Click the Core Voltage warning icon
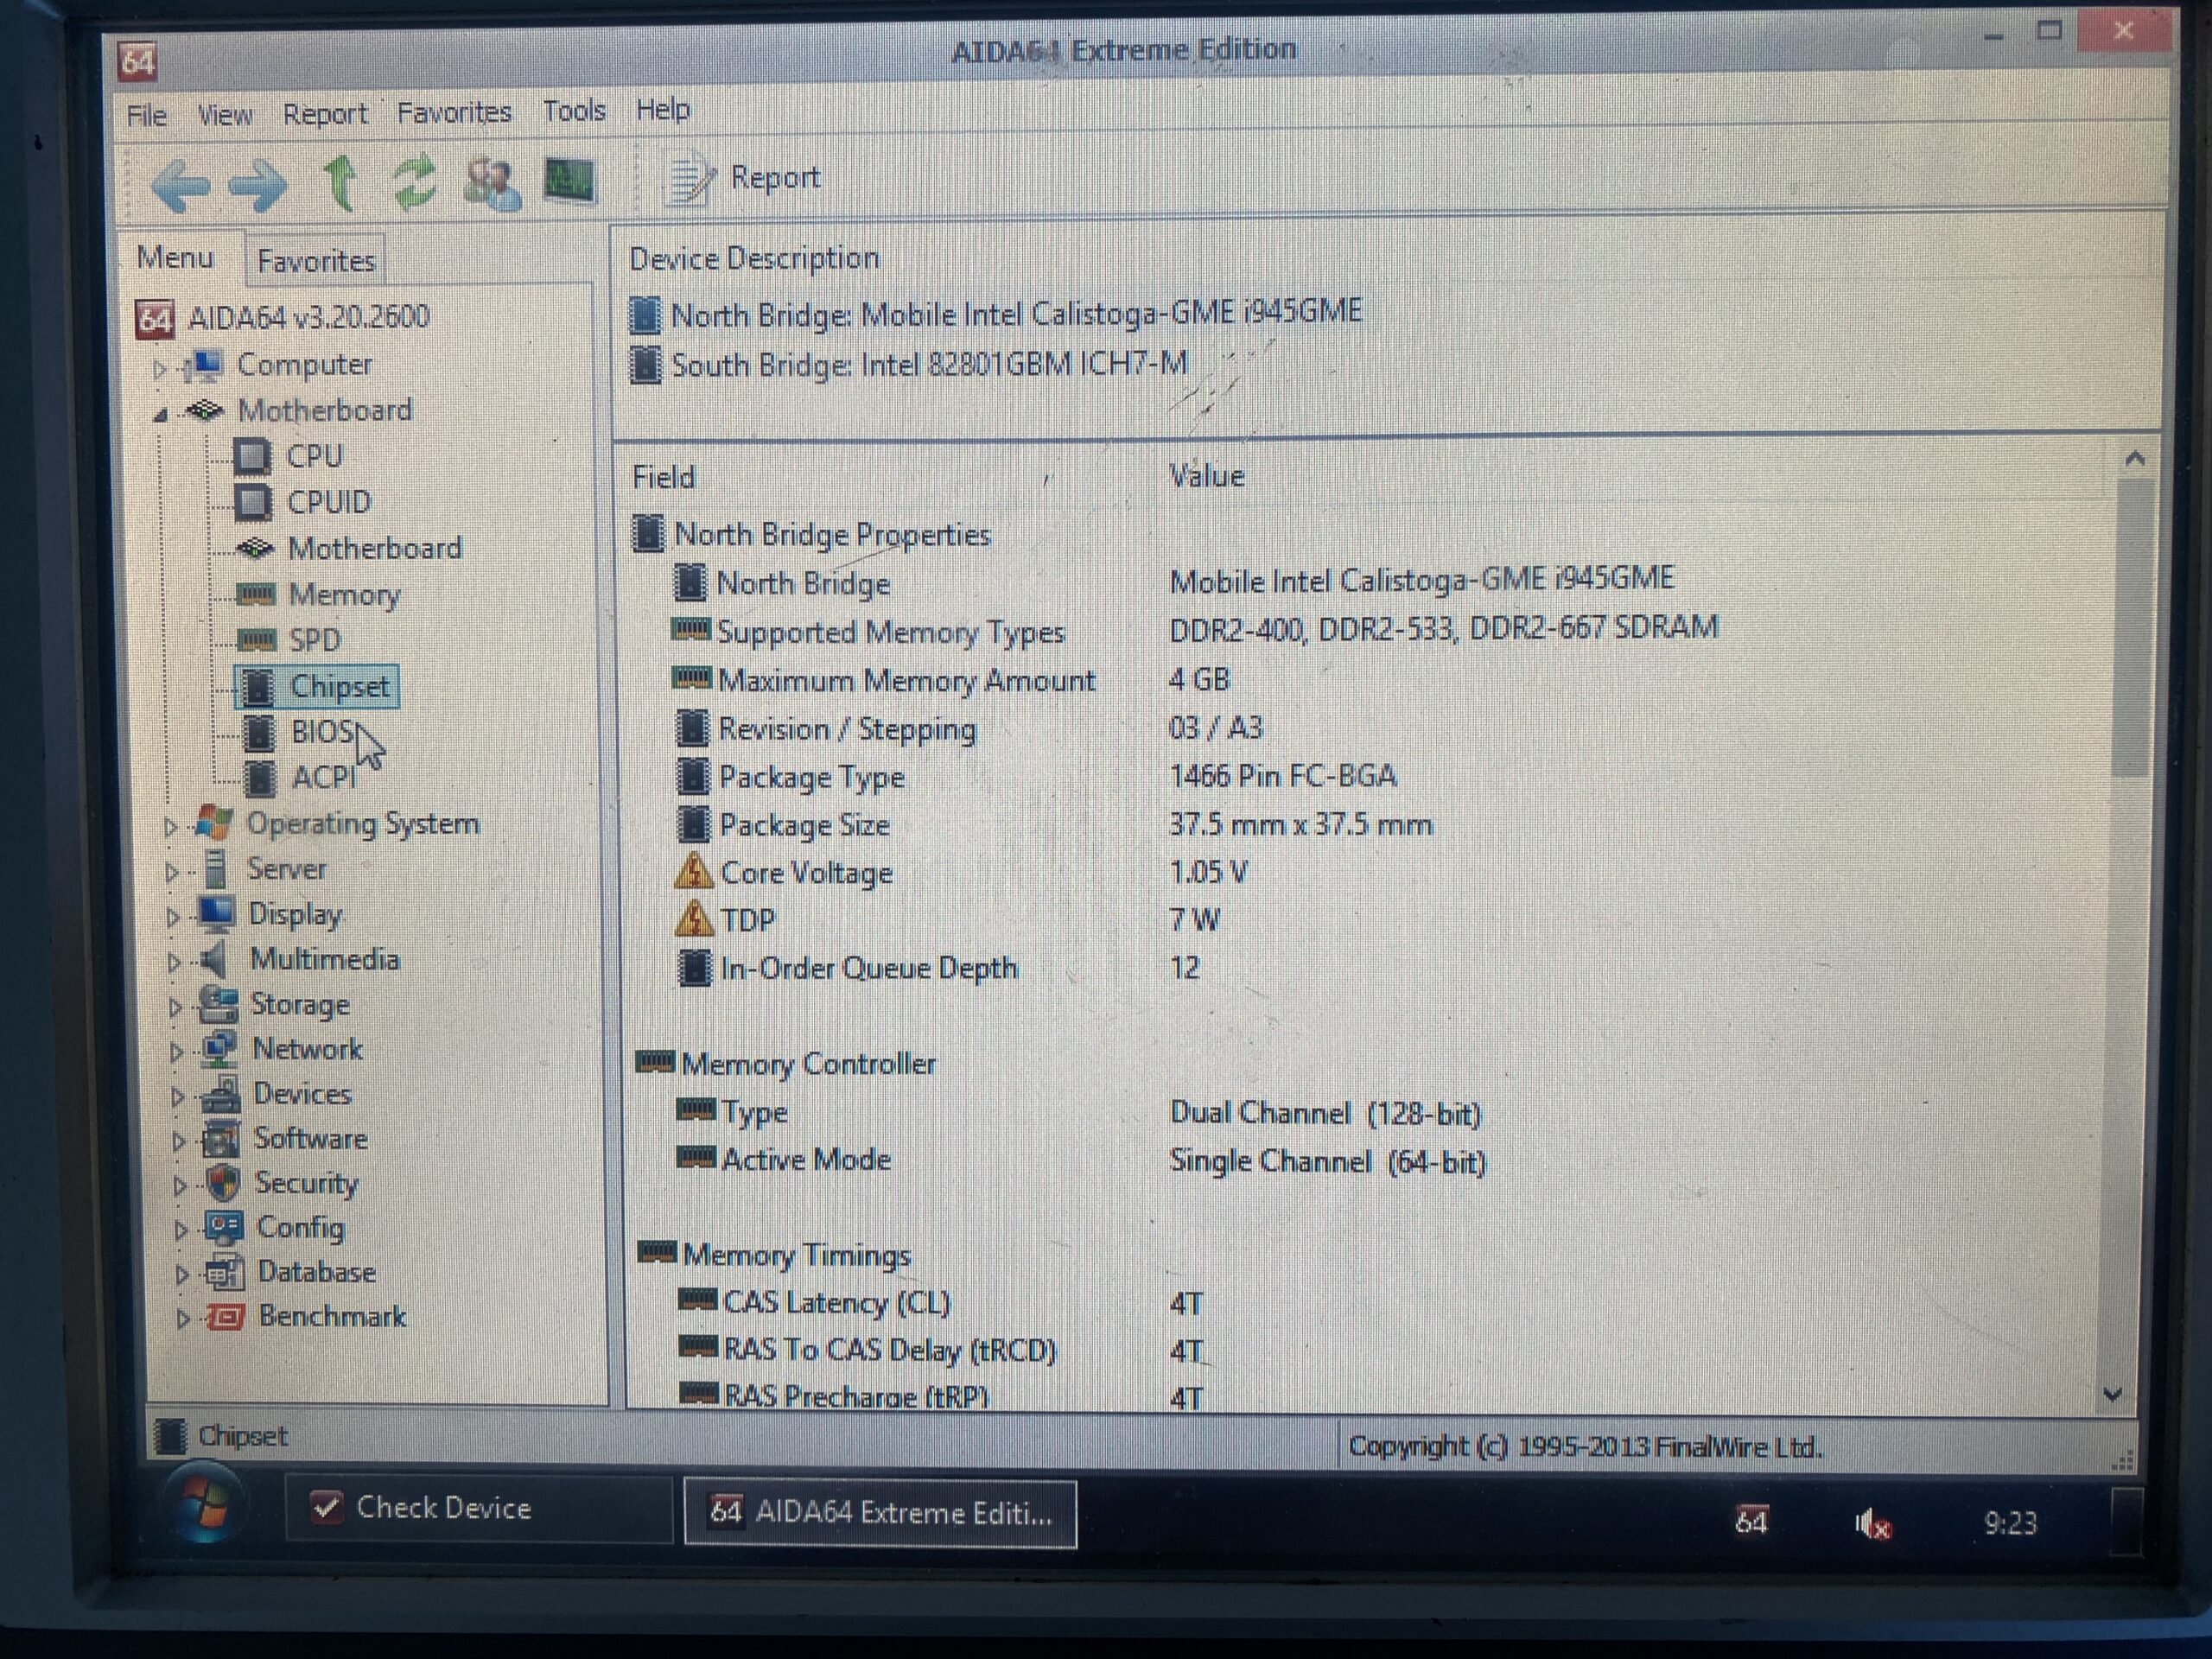 pos(693,871)
